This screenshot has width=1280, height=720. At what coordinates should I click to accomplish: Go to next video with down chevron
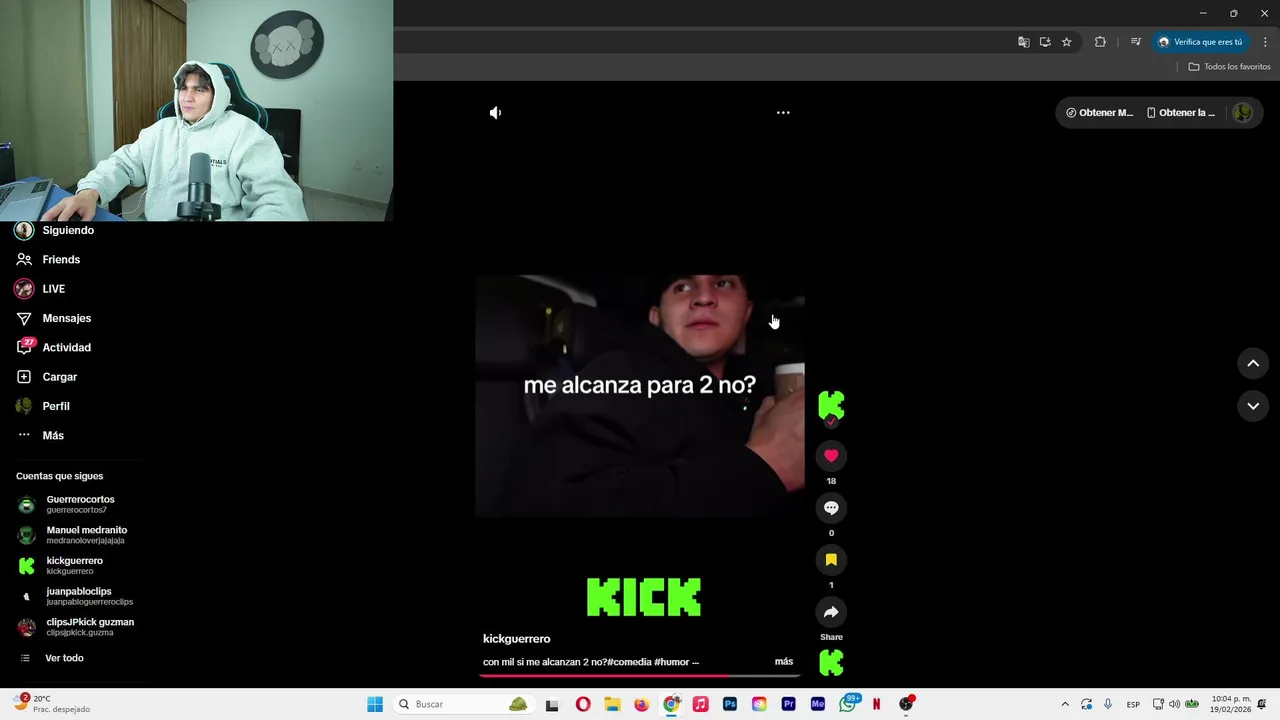coord(1253,406)
